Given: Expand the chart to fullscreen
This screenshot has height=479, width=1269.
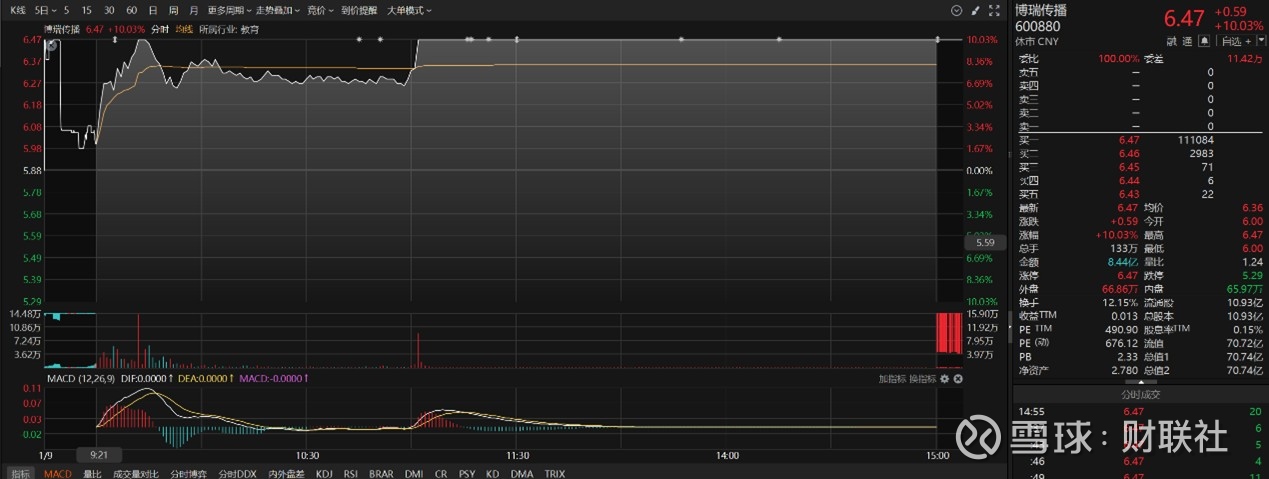Looking at the screenshot, I should click(x=993, y=10).
